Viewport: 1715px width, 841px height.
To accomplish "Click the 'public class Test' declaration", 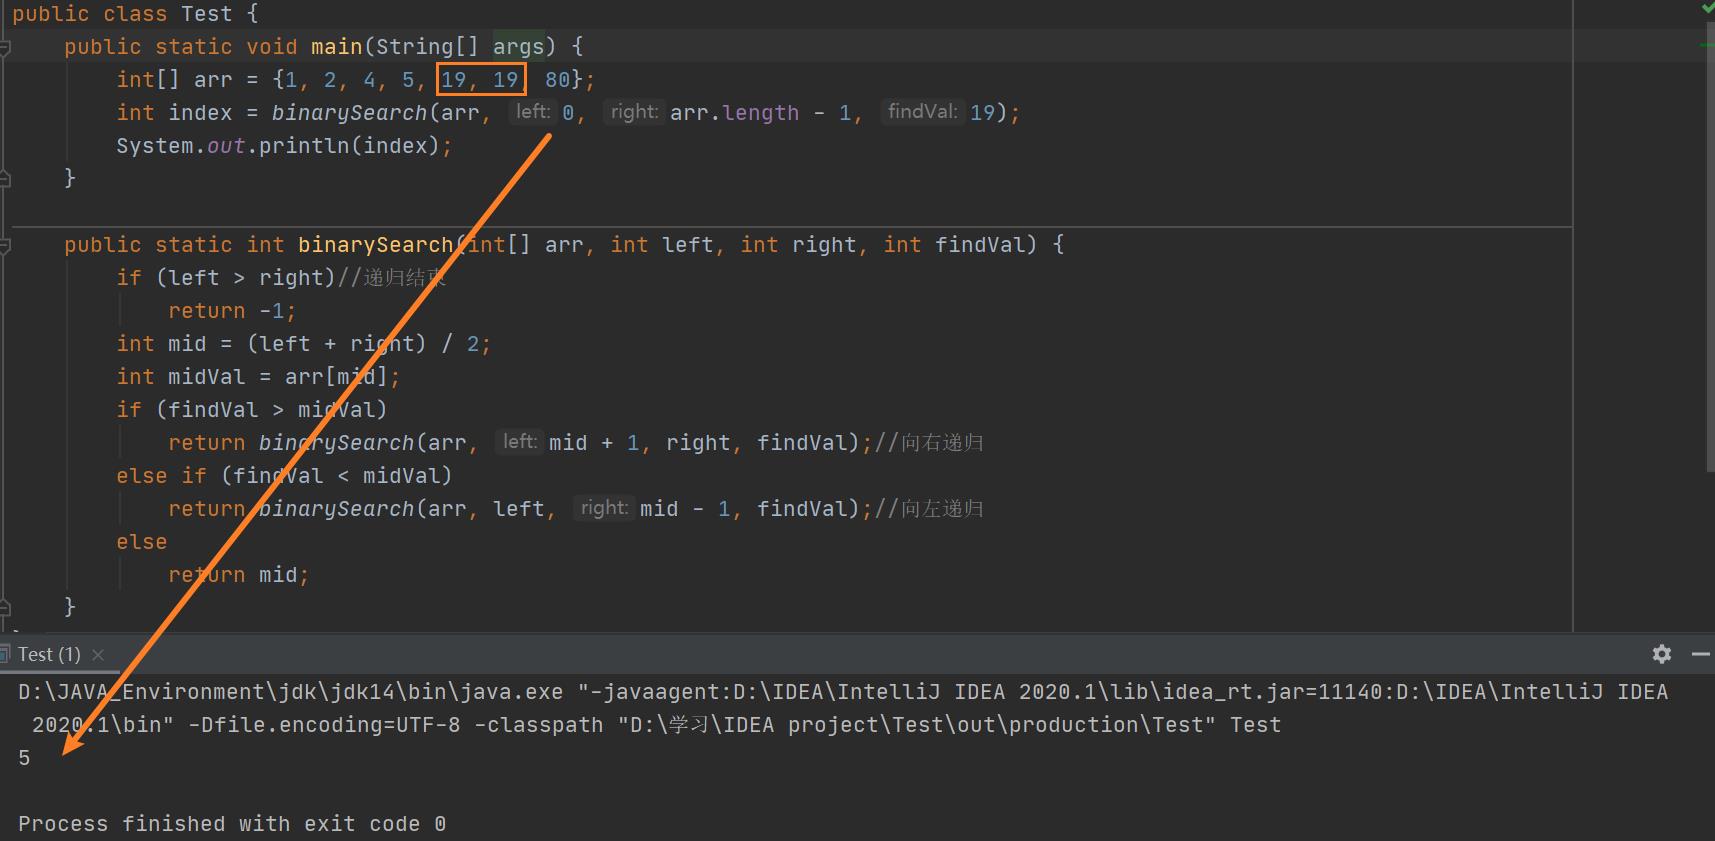I will 122,14.
